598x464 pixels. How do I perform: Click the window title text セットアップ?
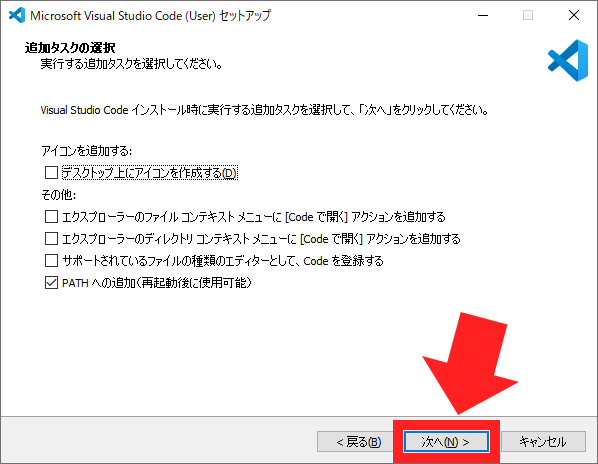tap(245, 16)
